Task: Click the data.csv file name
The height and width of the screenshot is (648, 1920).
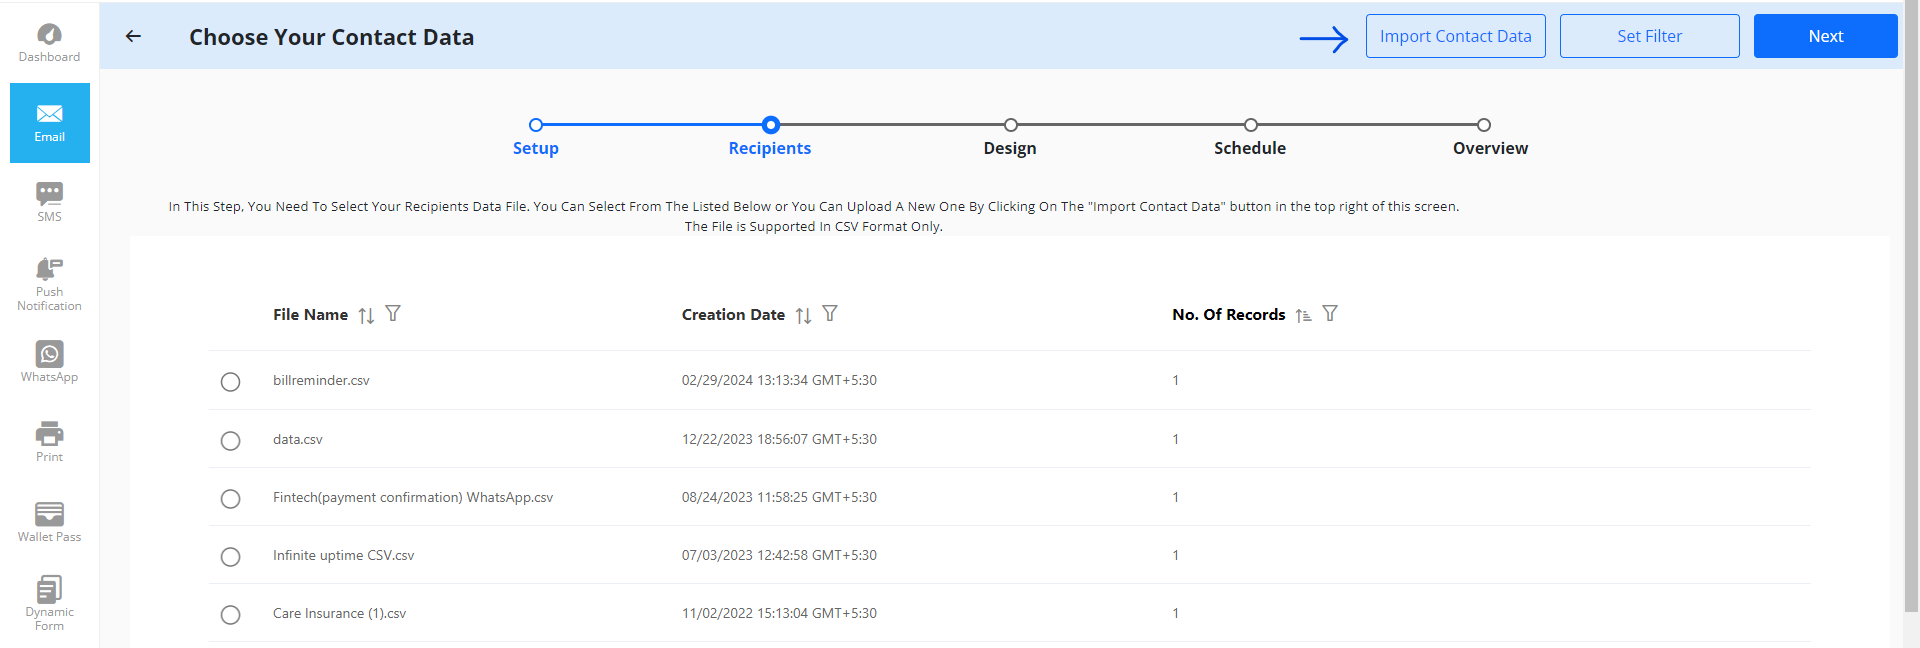Action: (x=298, y=439)
